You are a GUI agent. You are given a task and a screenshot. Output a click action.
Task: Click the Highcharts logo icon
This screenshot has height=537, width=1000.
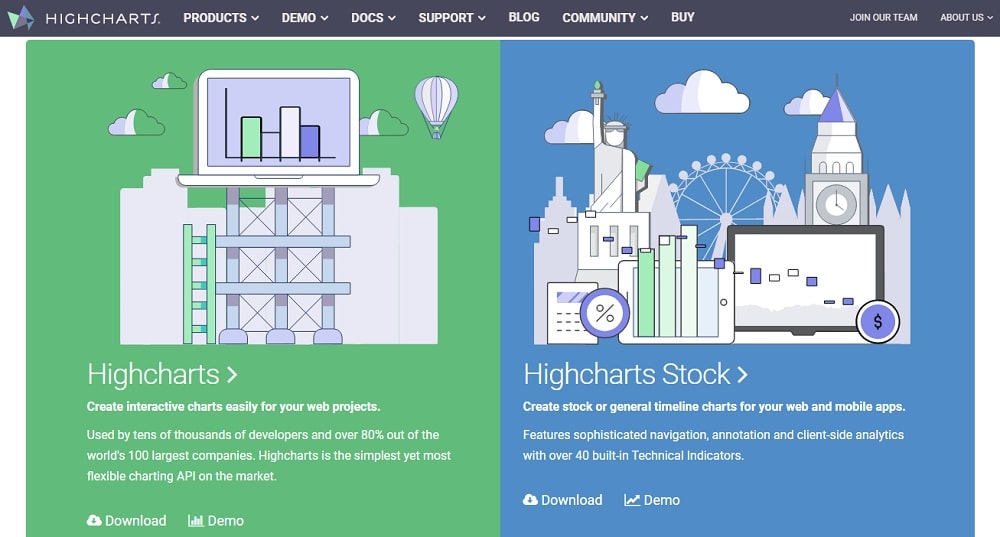coord(21,18)
